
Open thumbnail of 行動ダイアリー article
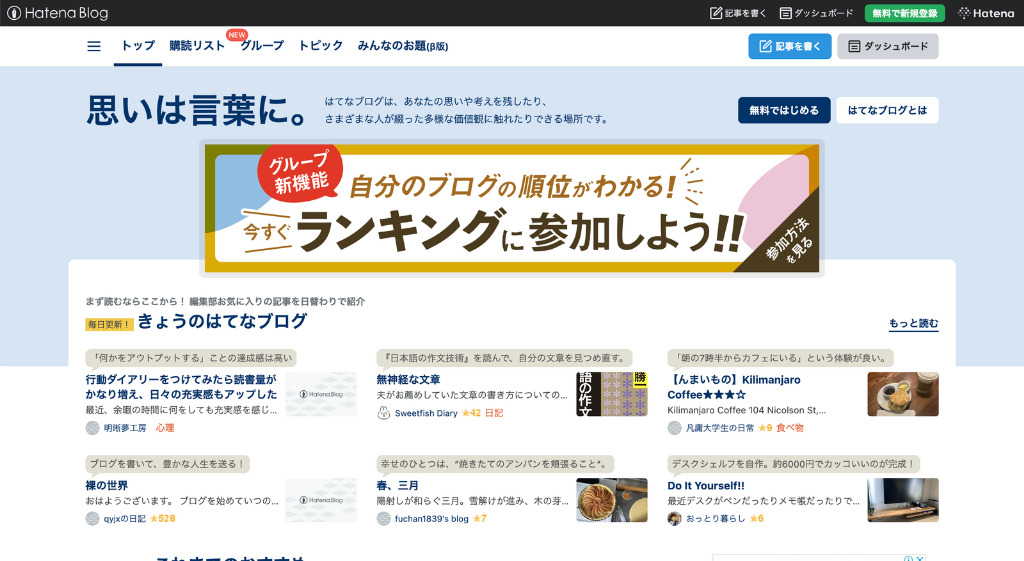321,394
